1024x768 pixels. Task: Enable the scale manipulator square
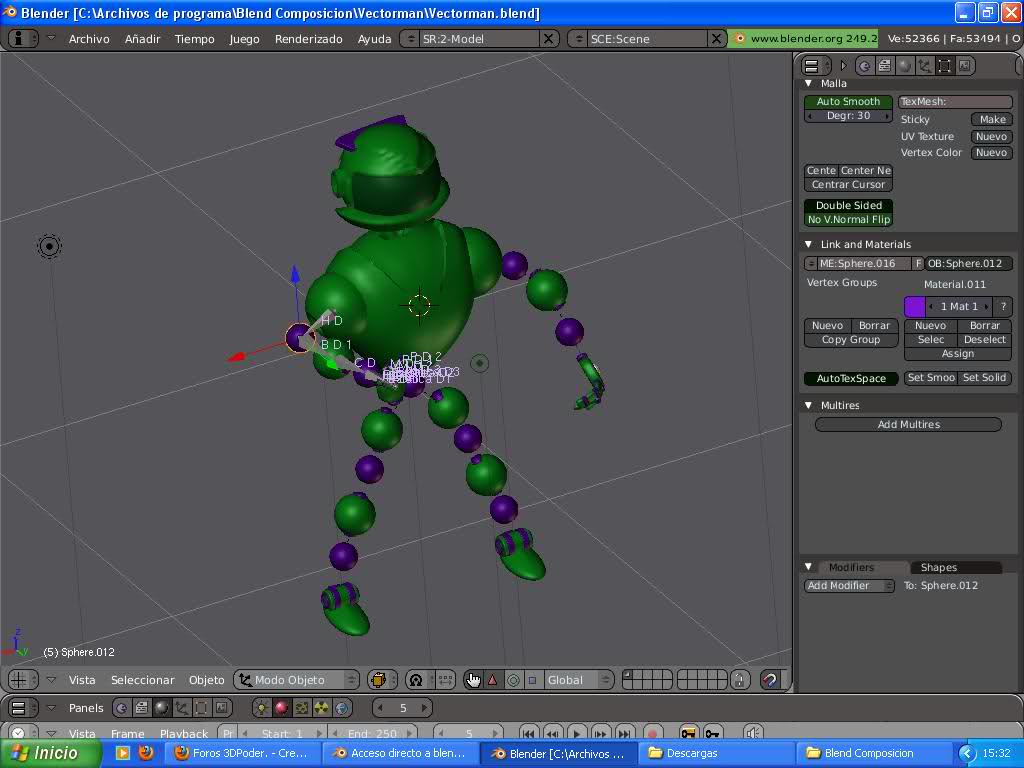point(532,680)
